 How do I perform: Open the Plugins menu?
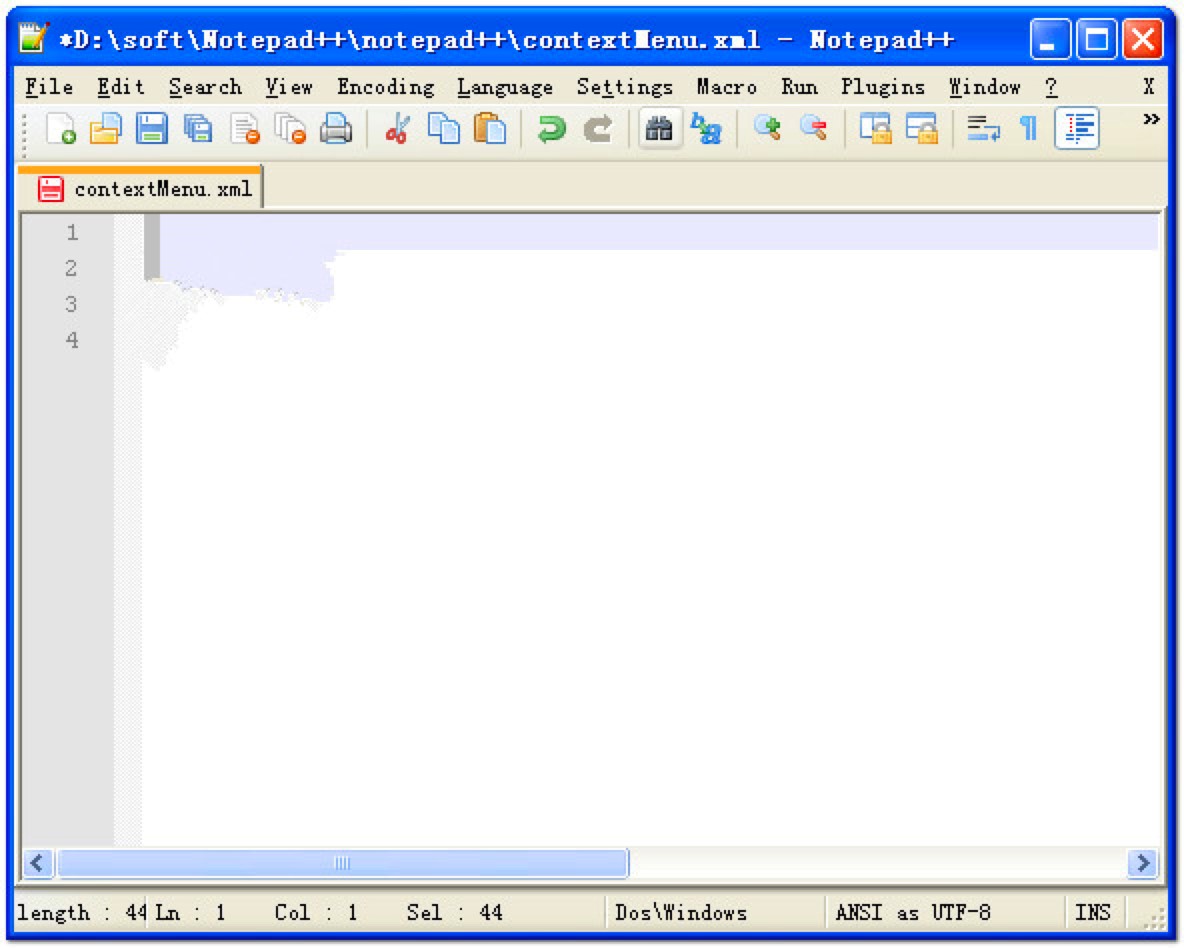click(x=884, y=87)
